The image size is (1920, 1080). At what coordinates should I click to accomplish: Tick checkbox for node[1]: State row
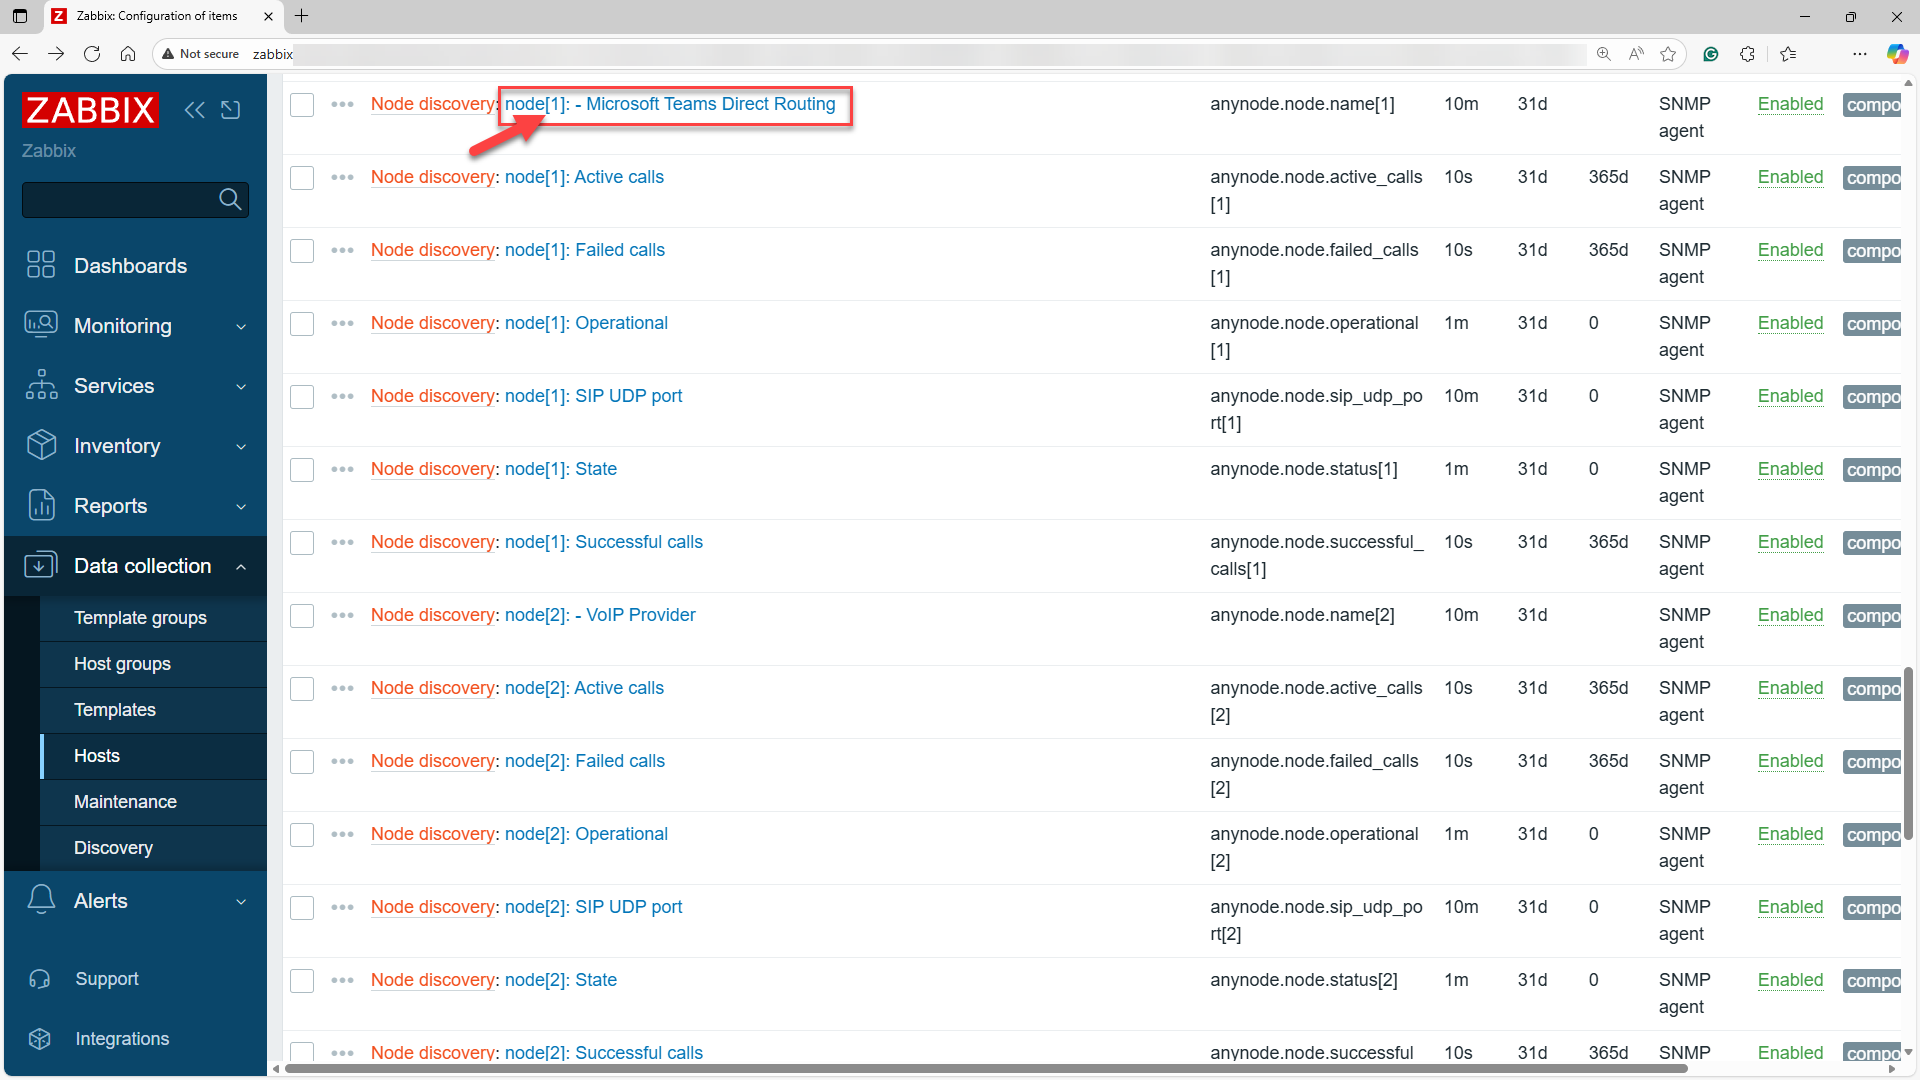[302, 470]
